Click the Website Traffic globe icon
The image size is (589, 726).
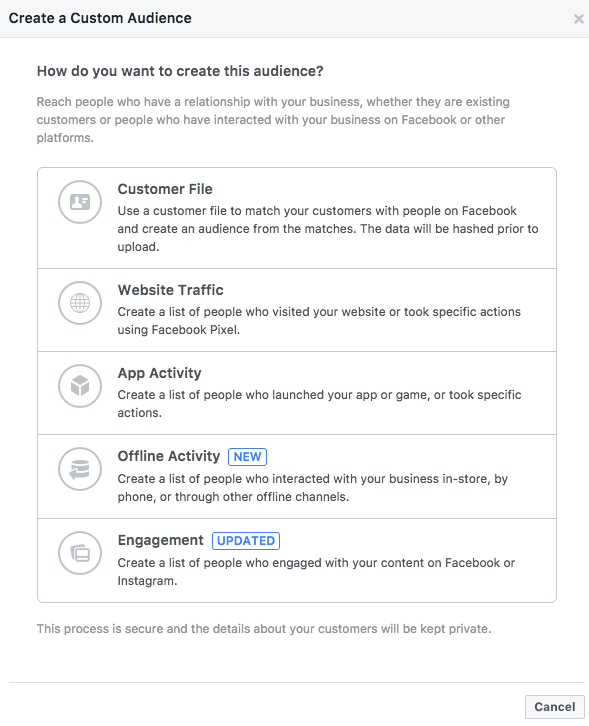[x=80, y=303]
